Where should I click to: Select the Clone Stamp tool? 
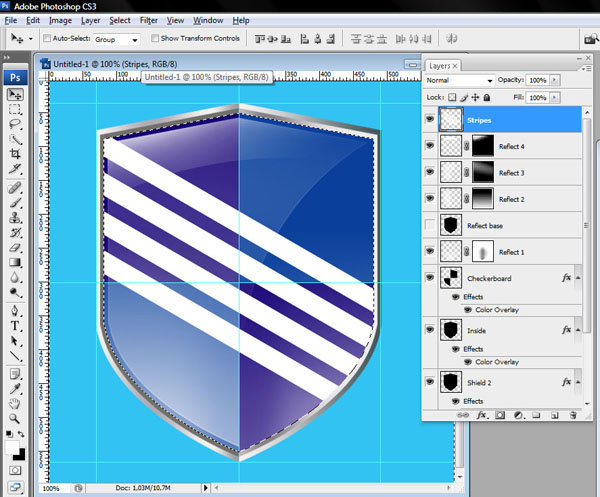[x=15, y=218]
